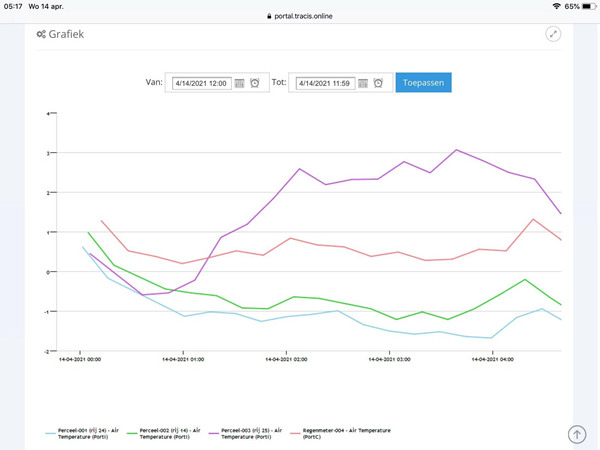Click the expand chart fullscreen icon
600x450 pixels.
click(554, 34)
